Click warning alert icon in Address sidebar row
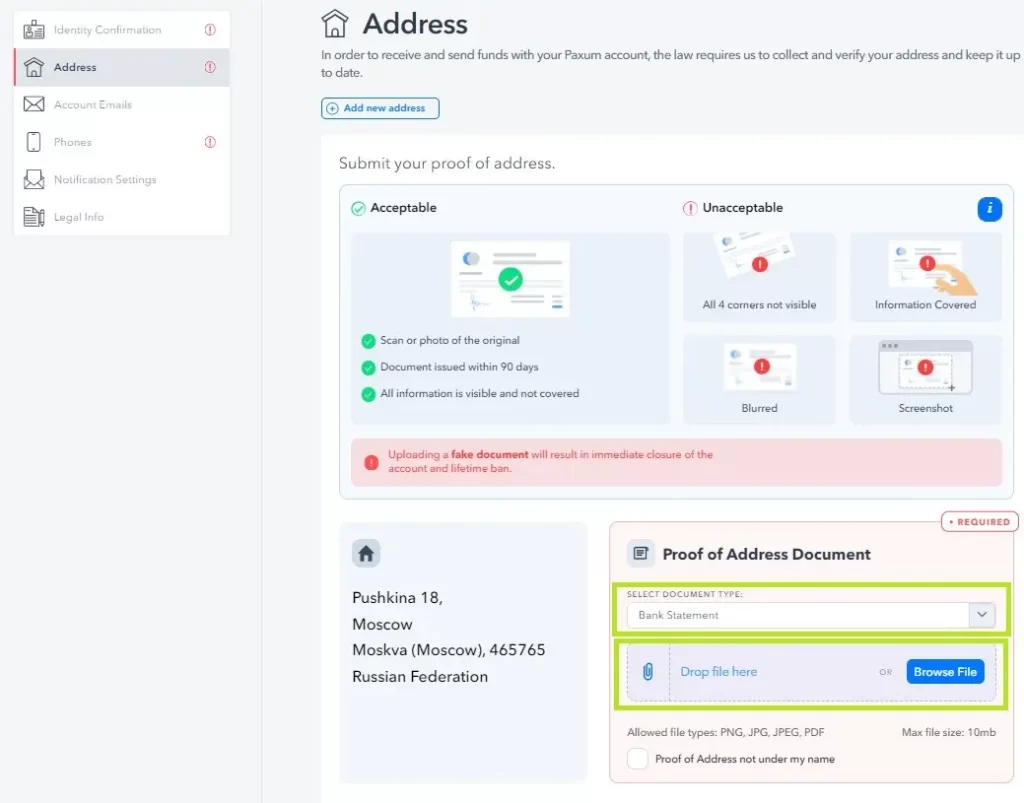1024x803 pixels. point(210,67)
